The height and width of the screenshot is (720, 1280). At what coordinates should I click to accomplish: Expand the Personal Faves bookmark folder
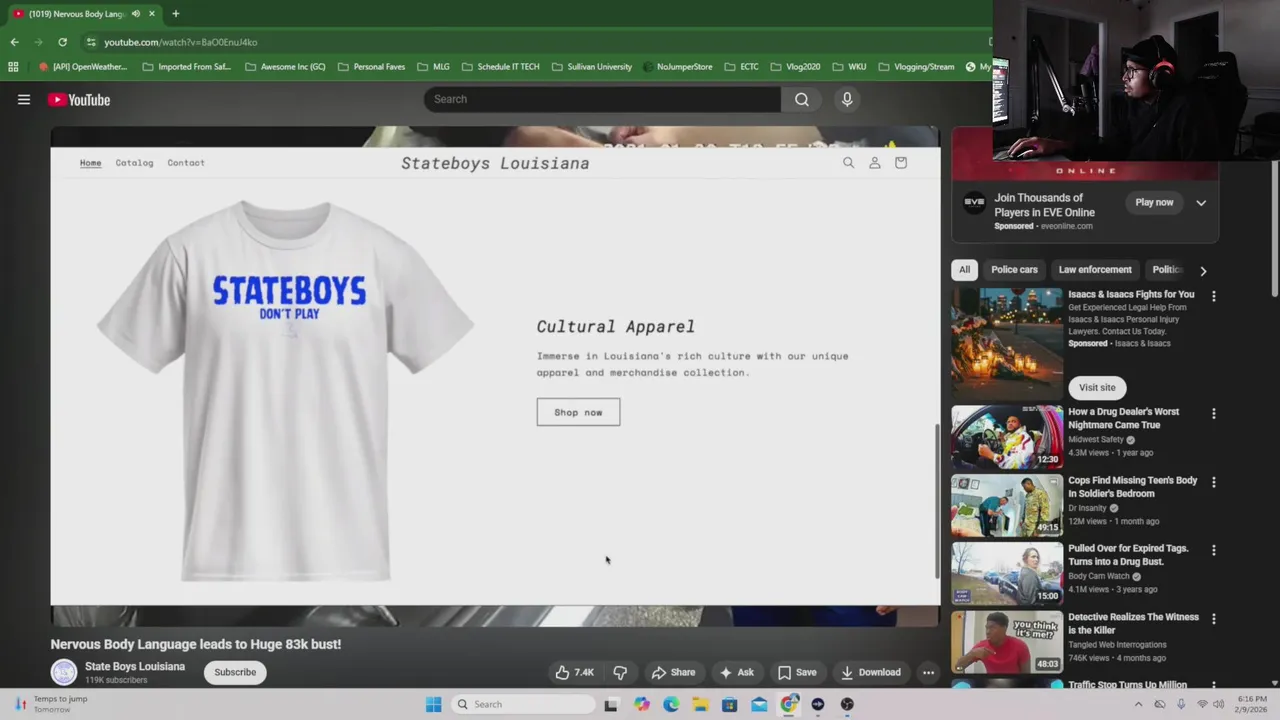pos(371,67)
